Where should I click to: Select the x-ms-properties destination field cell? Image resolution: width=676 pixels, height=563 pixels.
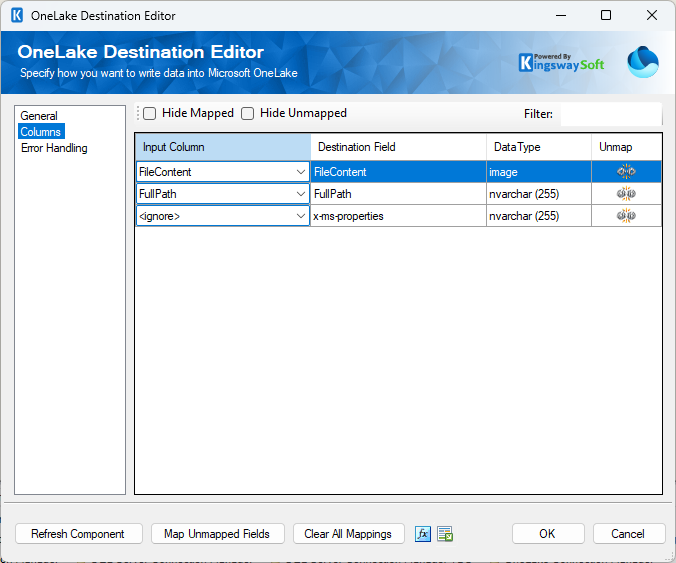click(x=398, y=216)
